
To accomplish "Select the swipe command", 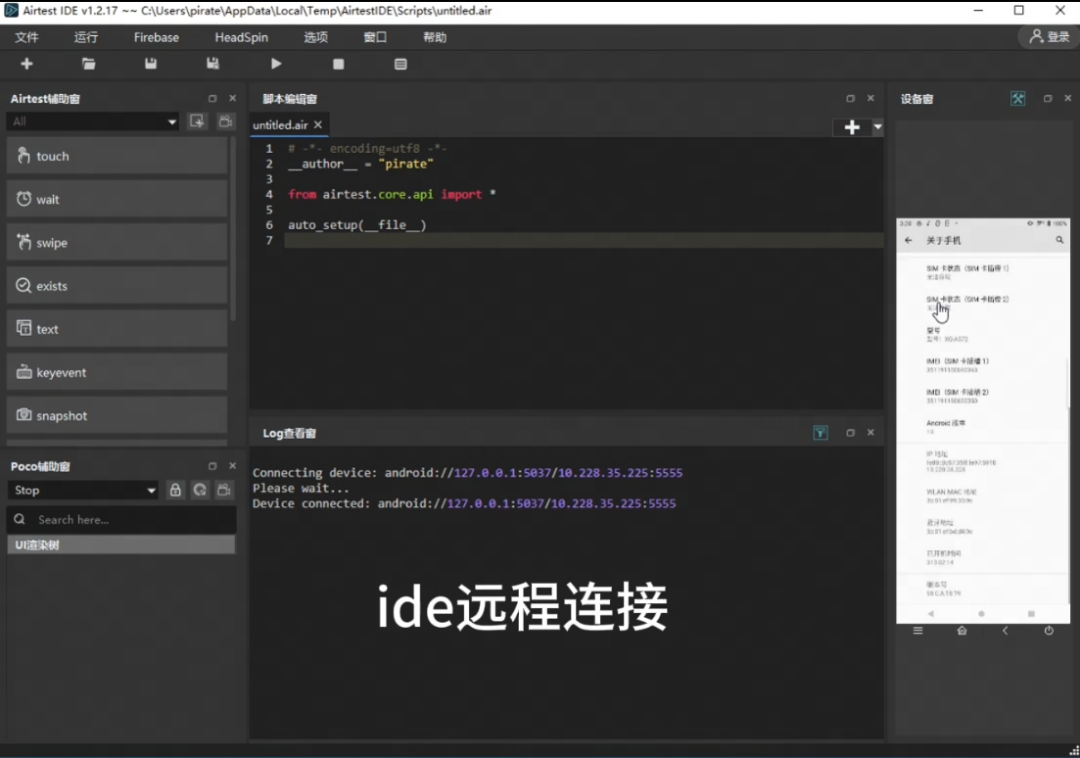I will tap(117, 242).
